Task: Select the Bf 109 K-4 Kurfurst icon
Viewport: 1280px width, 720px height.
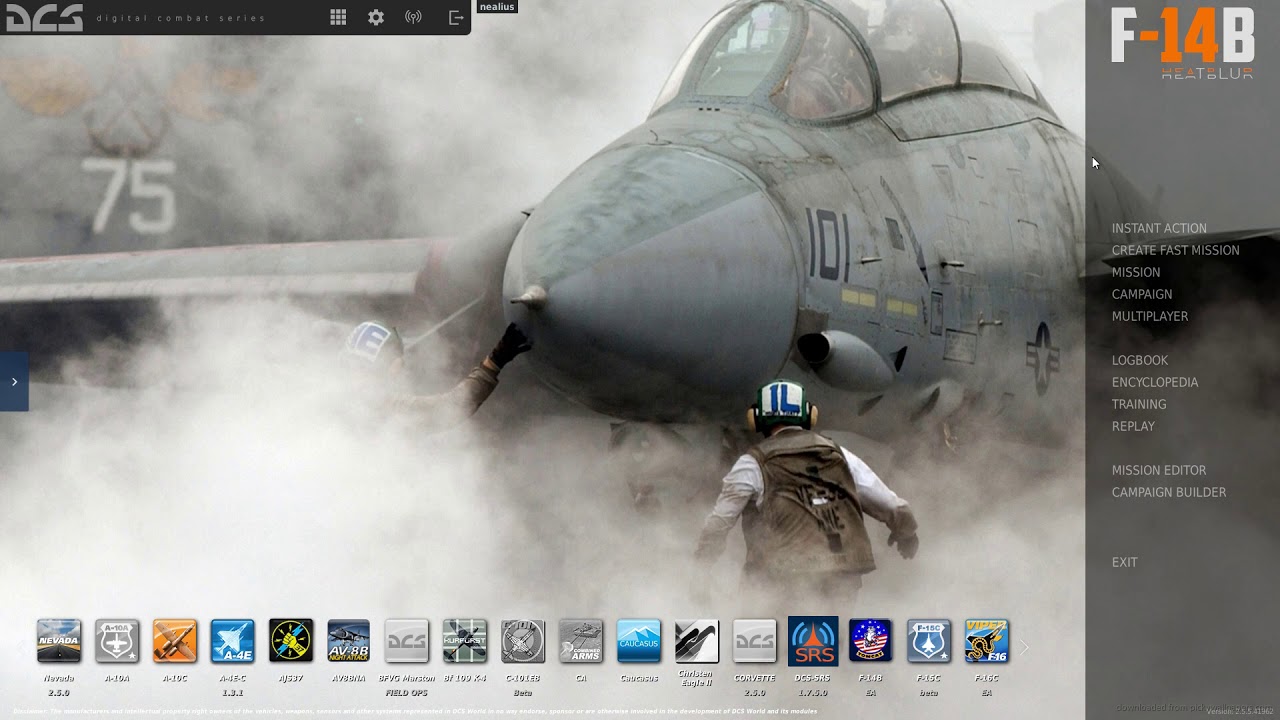Action: [465, 641]
